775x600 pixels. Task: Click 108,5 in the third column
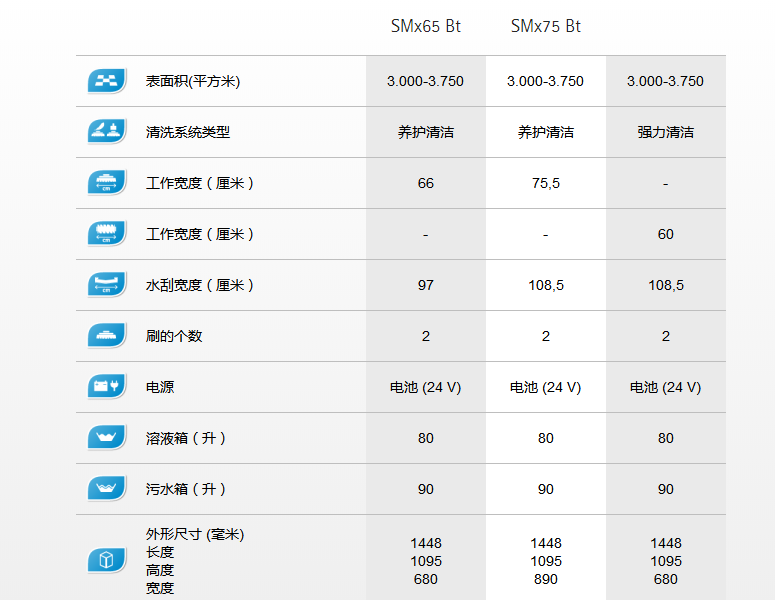666,285
